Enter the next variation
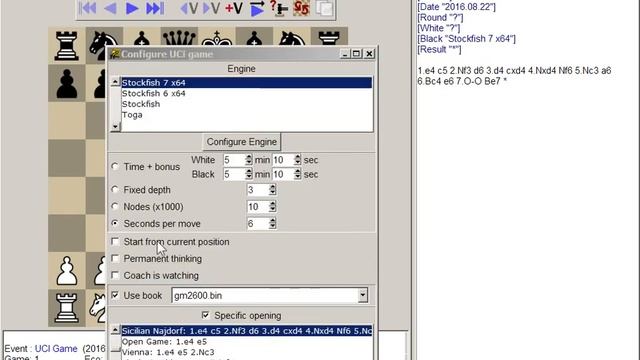 [x=211, y=8]
